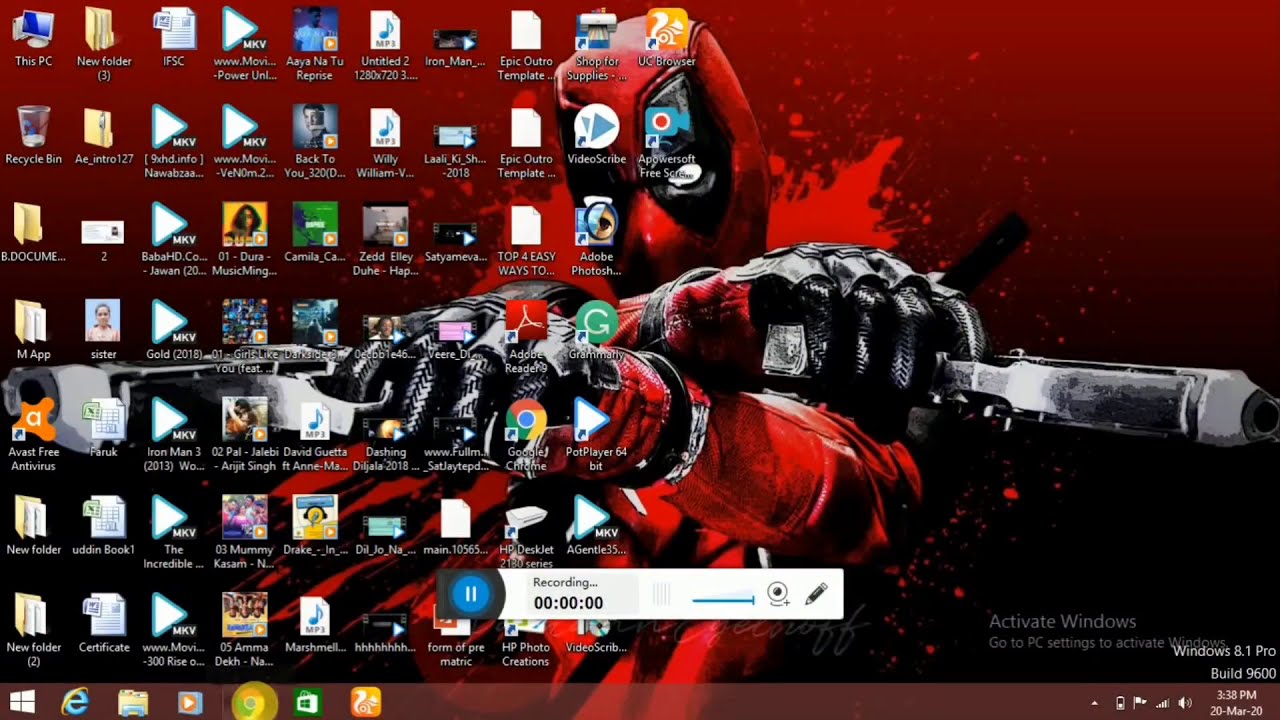Screen dimensions: 1280x720
Task: Open the Action Center flag icon
Action: (1140, 703)
